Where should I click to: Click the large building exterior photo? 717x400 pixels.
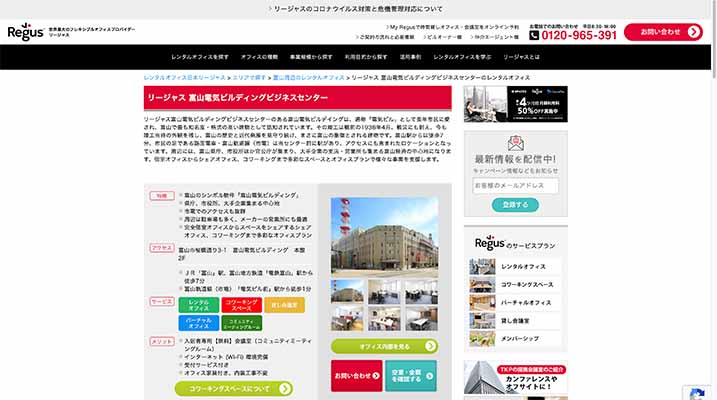[x=384, y=236]
